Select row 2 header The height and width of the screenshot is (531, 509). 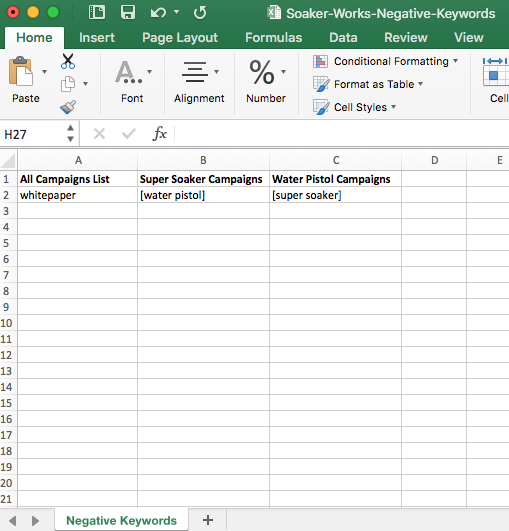[7, 195]
